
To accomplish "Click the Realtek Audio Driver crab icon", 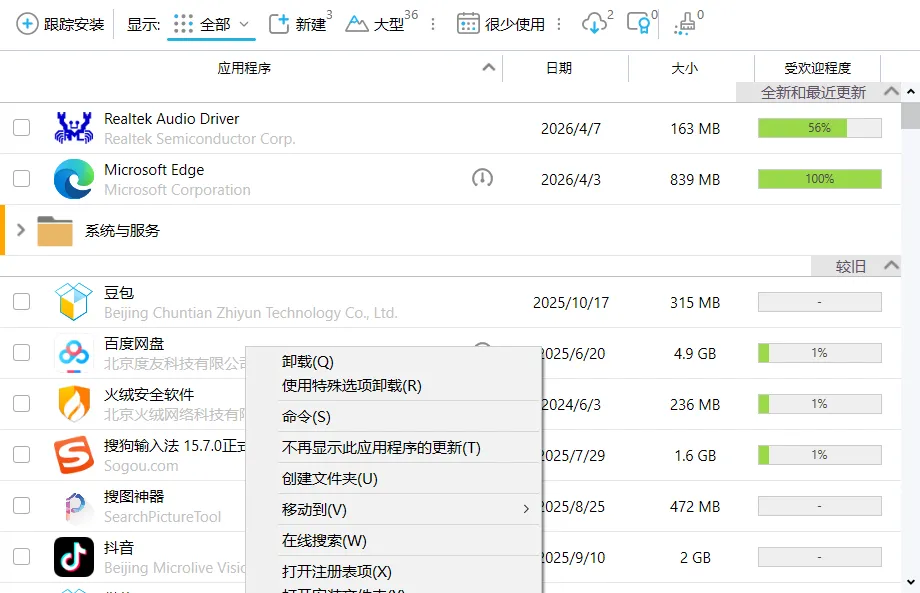I will [74, 128].
